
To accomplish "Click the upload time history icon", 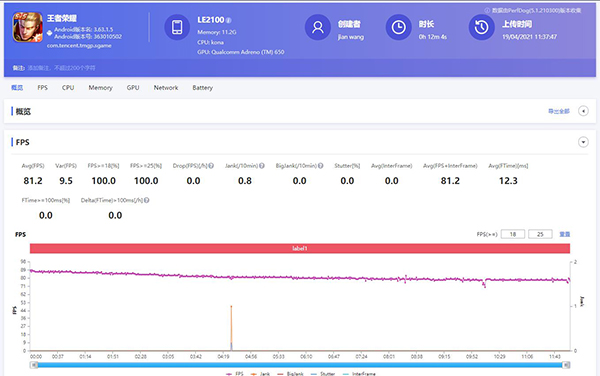I will pyautogui.click(x=481, y=27).
